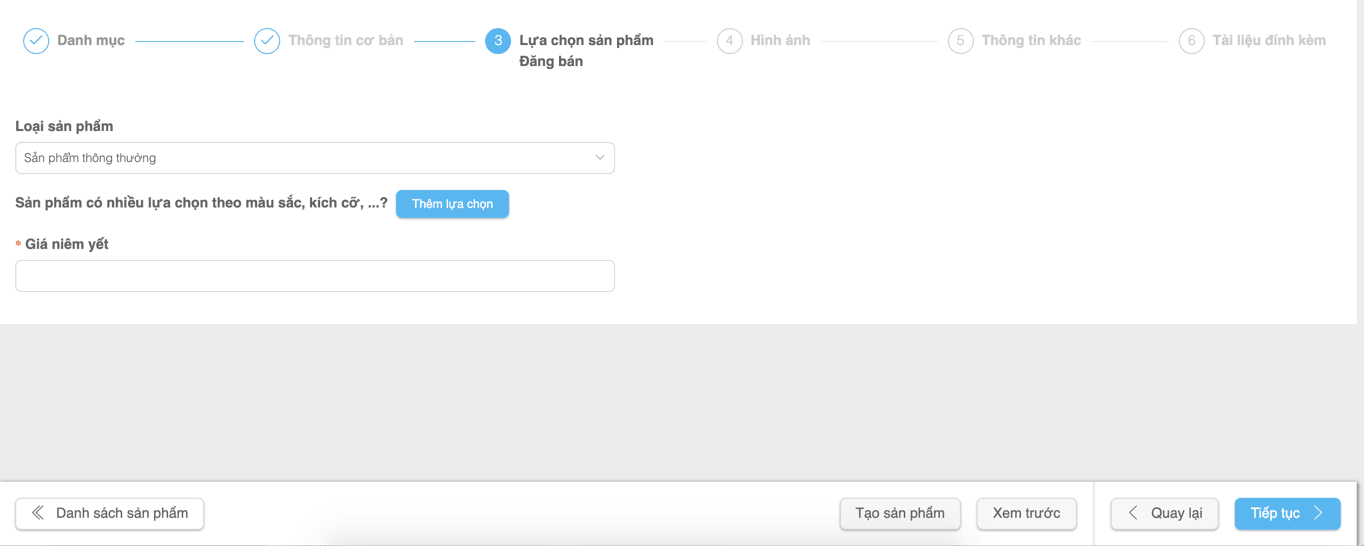Click double-chevron icon on Danh sách sản phẩm
This screenshot has height=546, width=1364.
tap(38, 513)
